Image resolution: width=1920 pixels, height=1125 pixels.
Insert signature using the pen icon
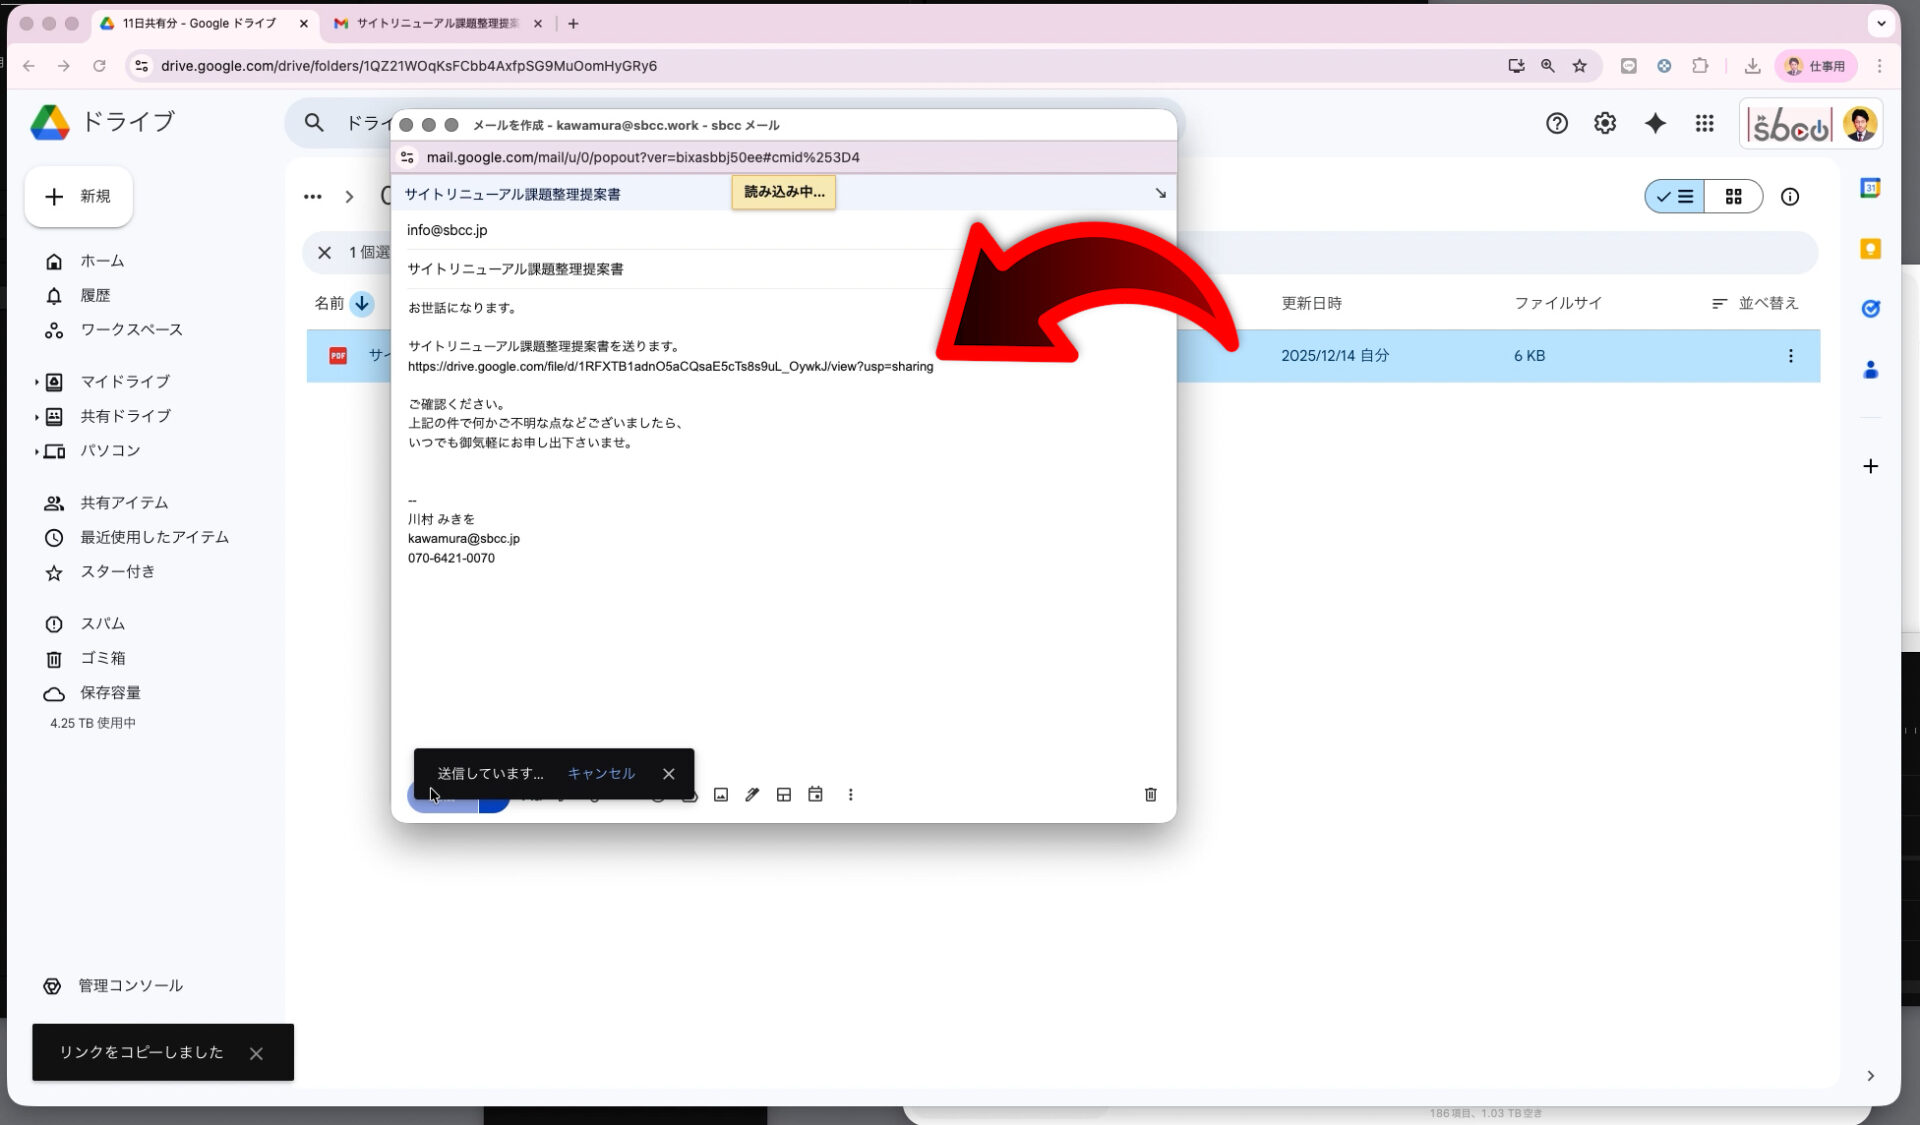coord(752,794)
